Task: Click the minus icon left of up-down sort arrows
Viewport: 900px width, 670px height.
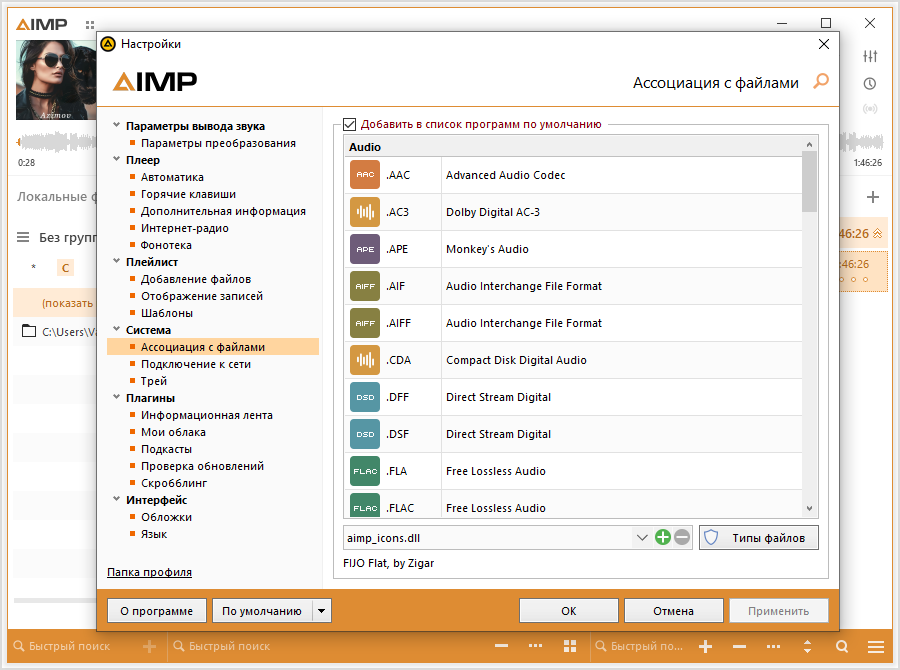Action: coord(739,646)
